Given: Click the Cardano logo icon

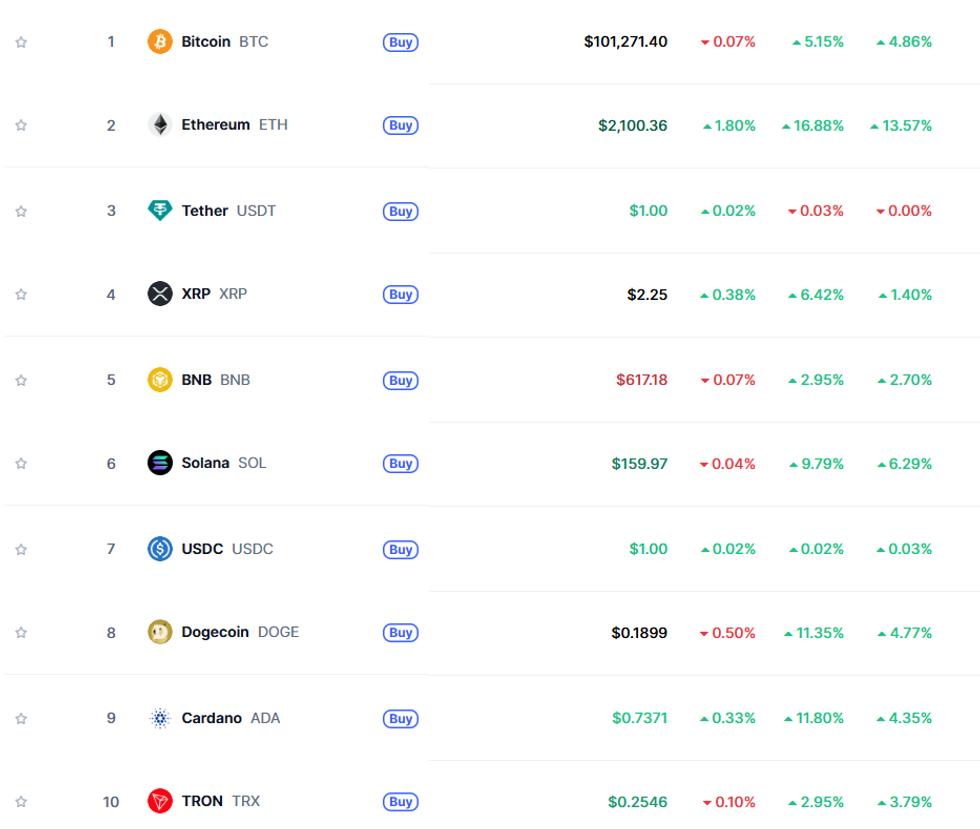Looking at the screenshot, I should (x=160, y=718).
